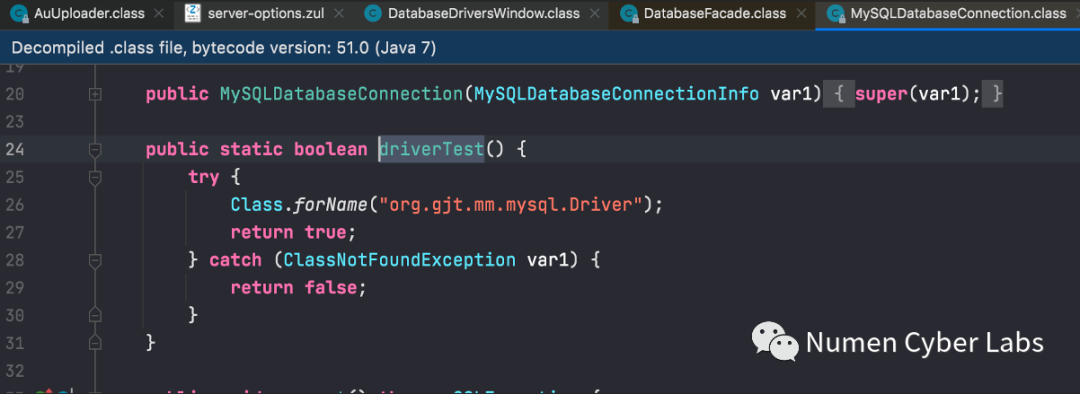
Task: Click line number 24 in the gutter
Action: [x=14, y=149]
